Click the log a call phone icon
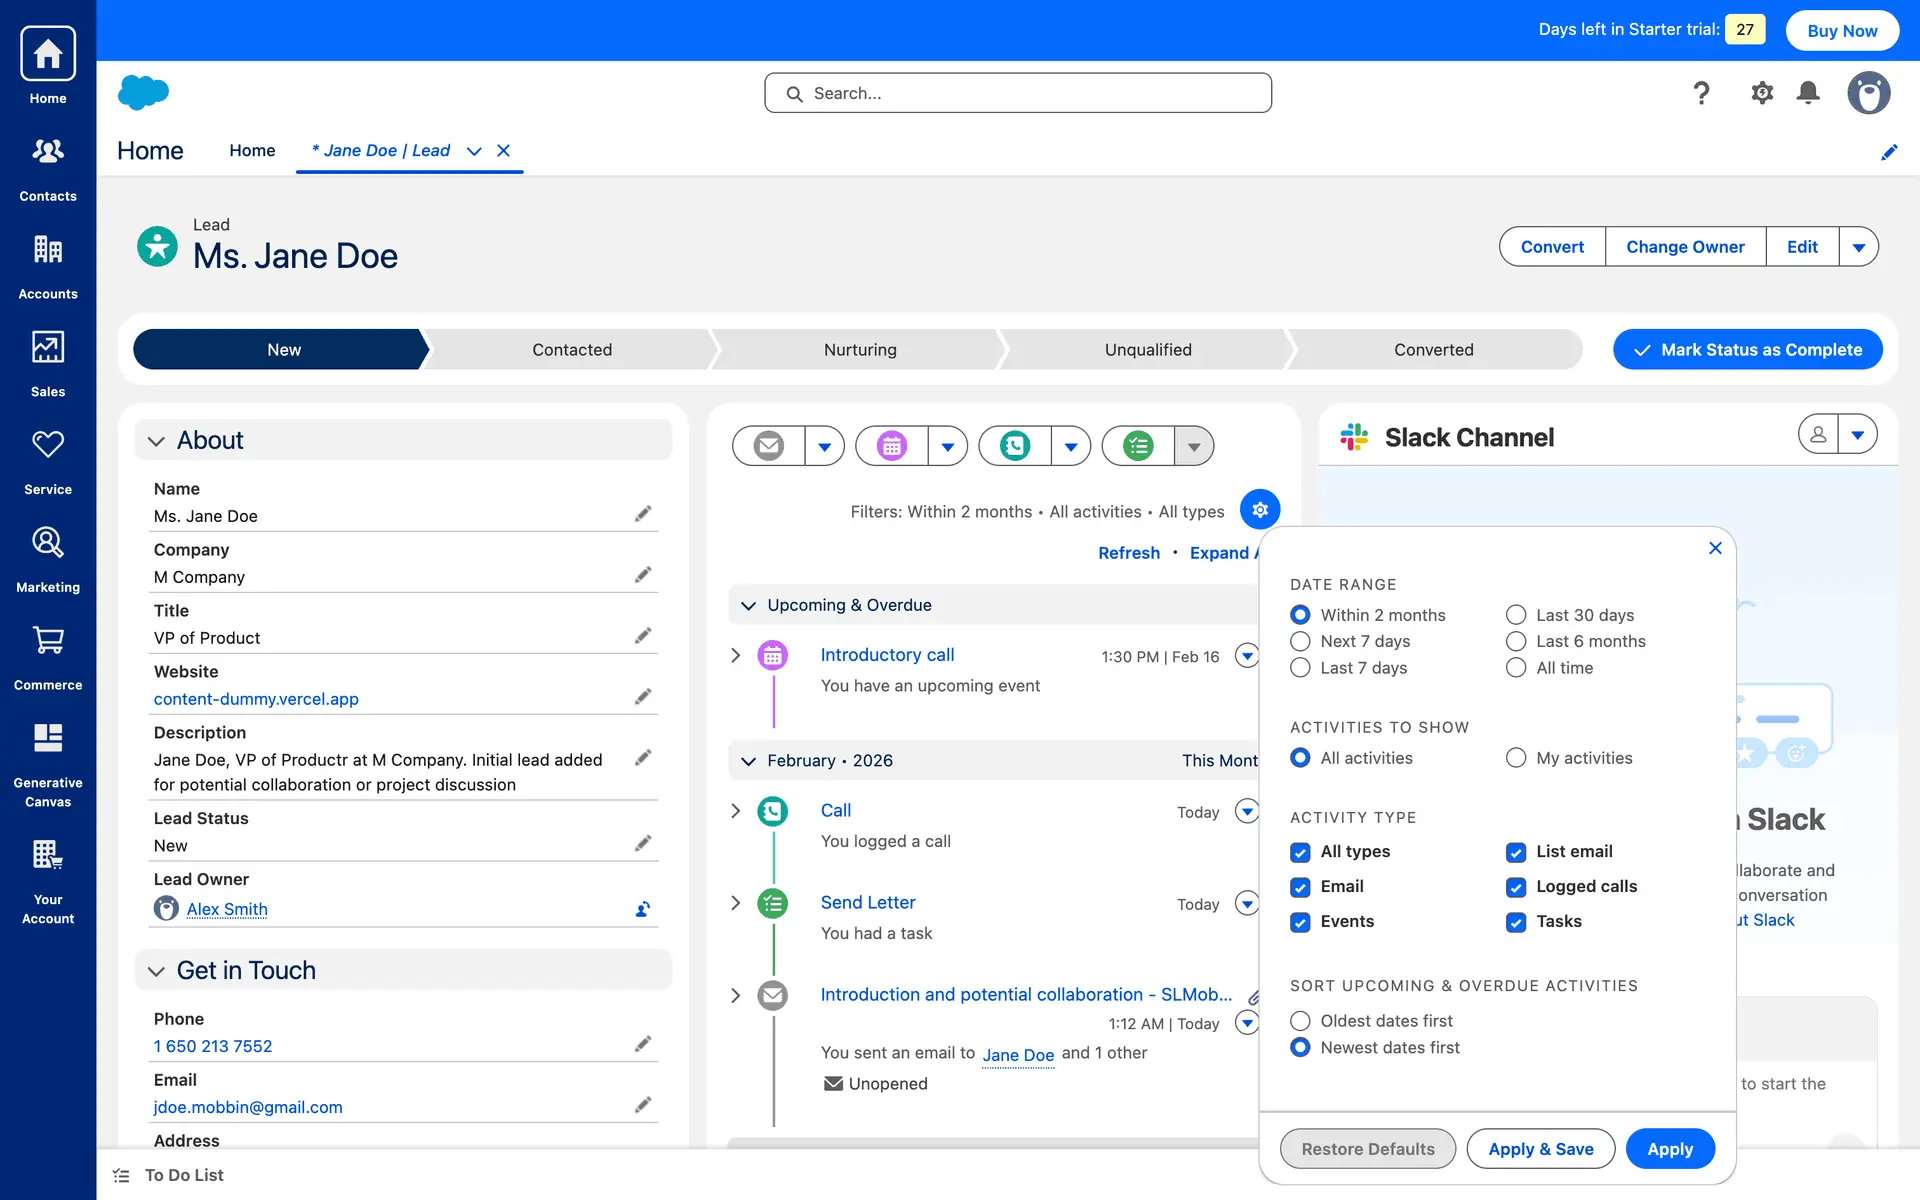The height and width of the screenshot is (1200, 1920). tap(1015, 446)
